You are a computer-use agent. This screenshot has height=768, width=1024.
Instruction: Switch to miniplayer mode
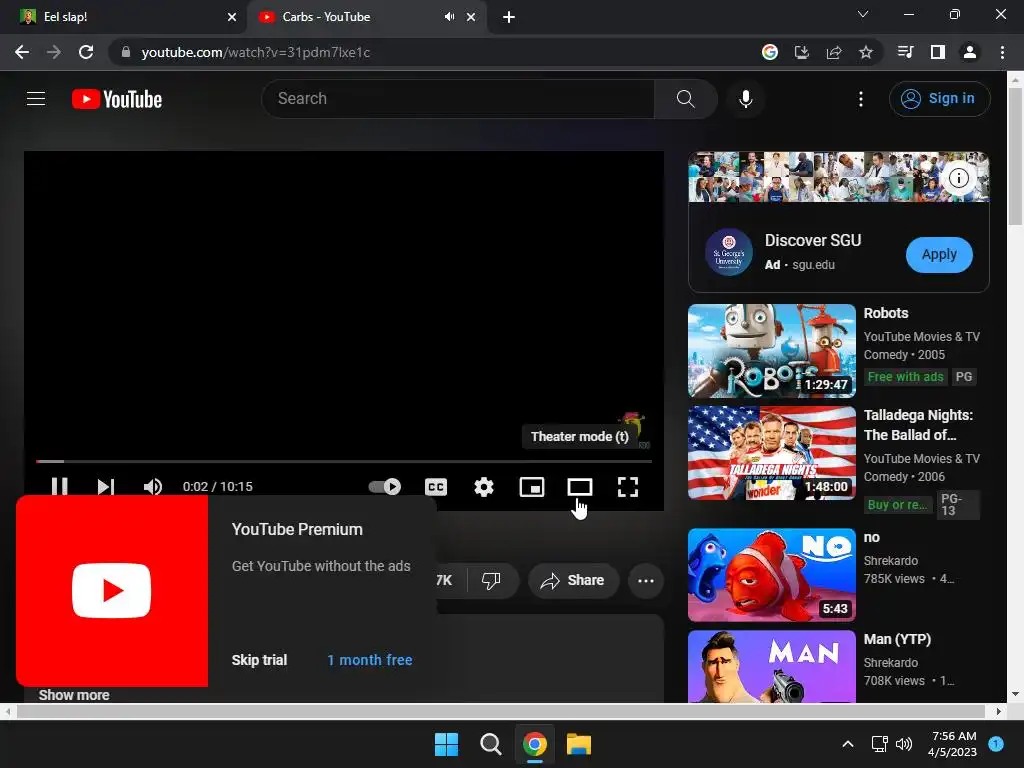coord(532,487)
